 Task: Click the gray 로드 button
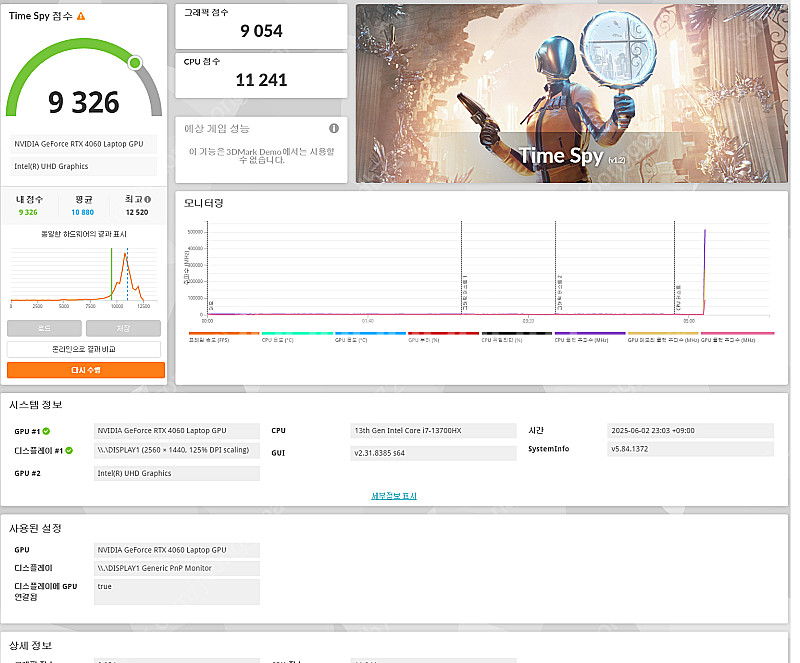click(44, 328)
